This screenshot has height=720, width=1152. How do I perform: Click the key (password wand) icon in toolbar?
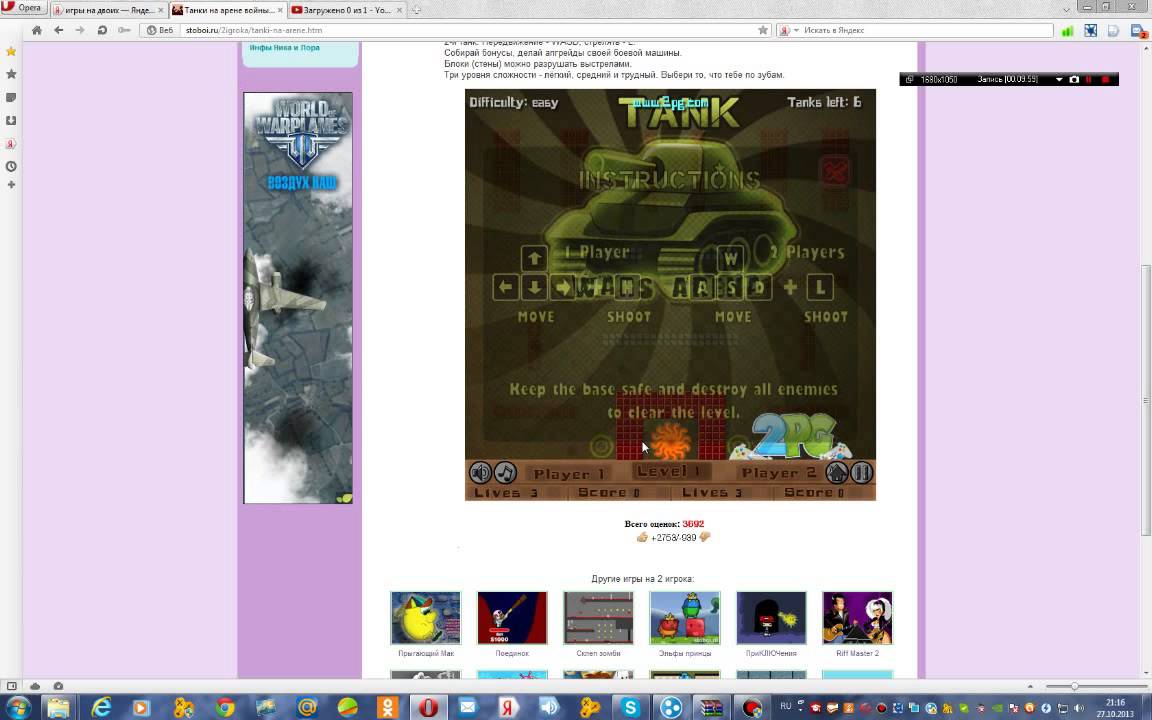tap(124, 30)
